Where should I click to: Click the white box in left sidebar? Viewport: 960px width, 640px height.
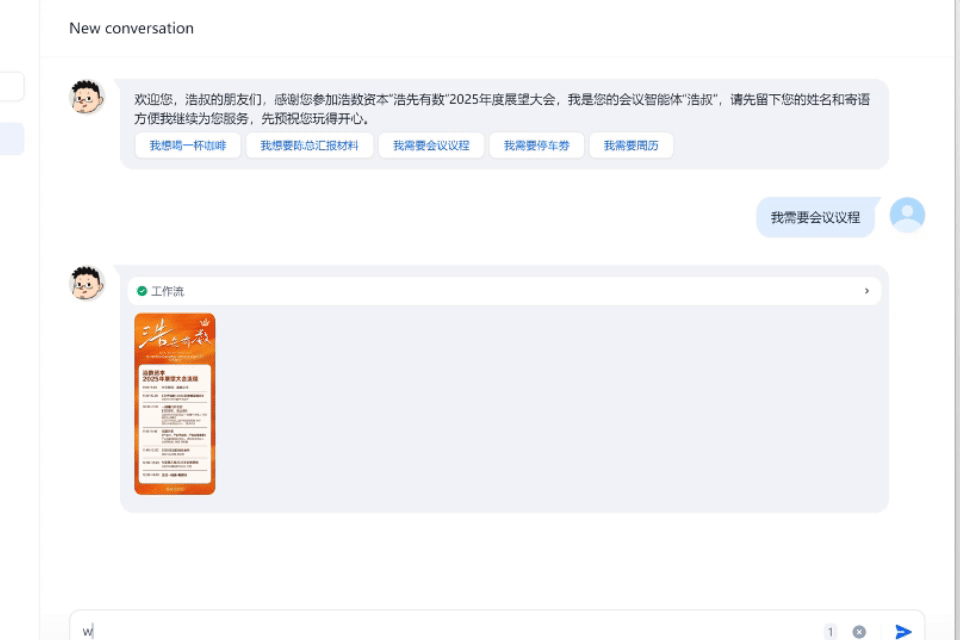click(12, 87)
